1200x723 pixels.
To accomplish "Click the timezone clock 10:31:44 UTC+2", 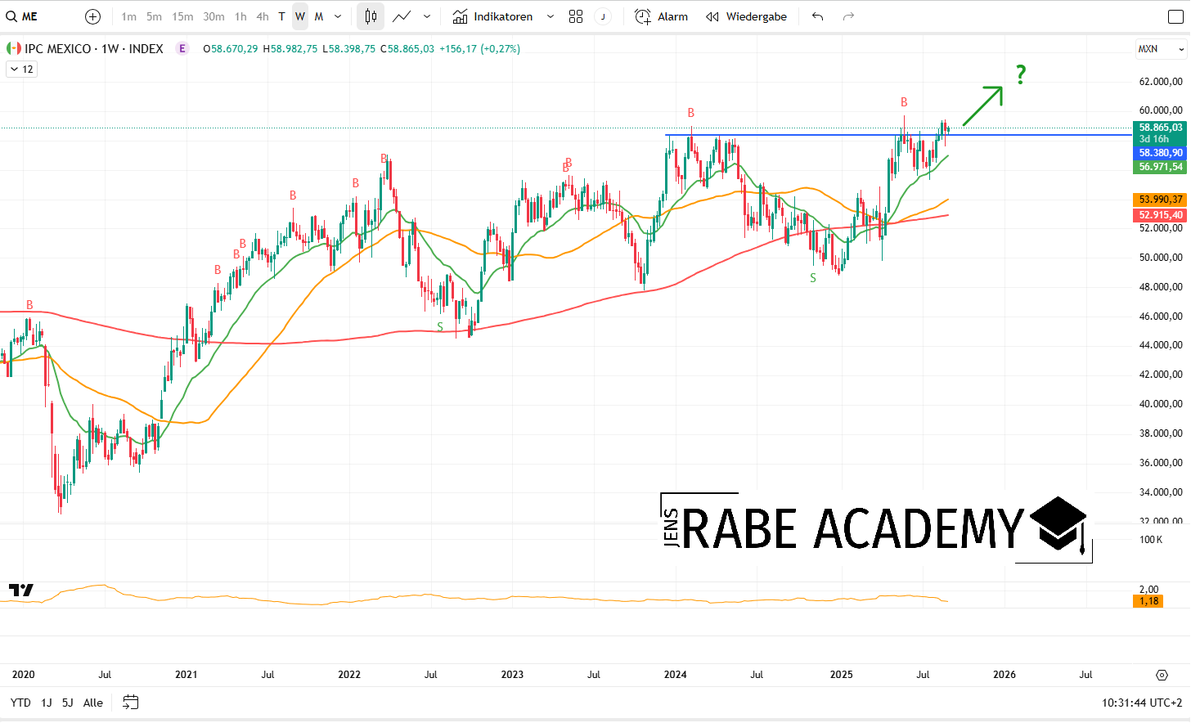I will 1143,702.
